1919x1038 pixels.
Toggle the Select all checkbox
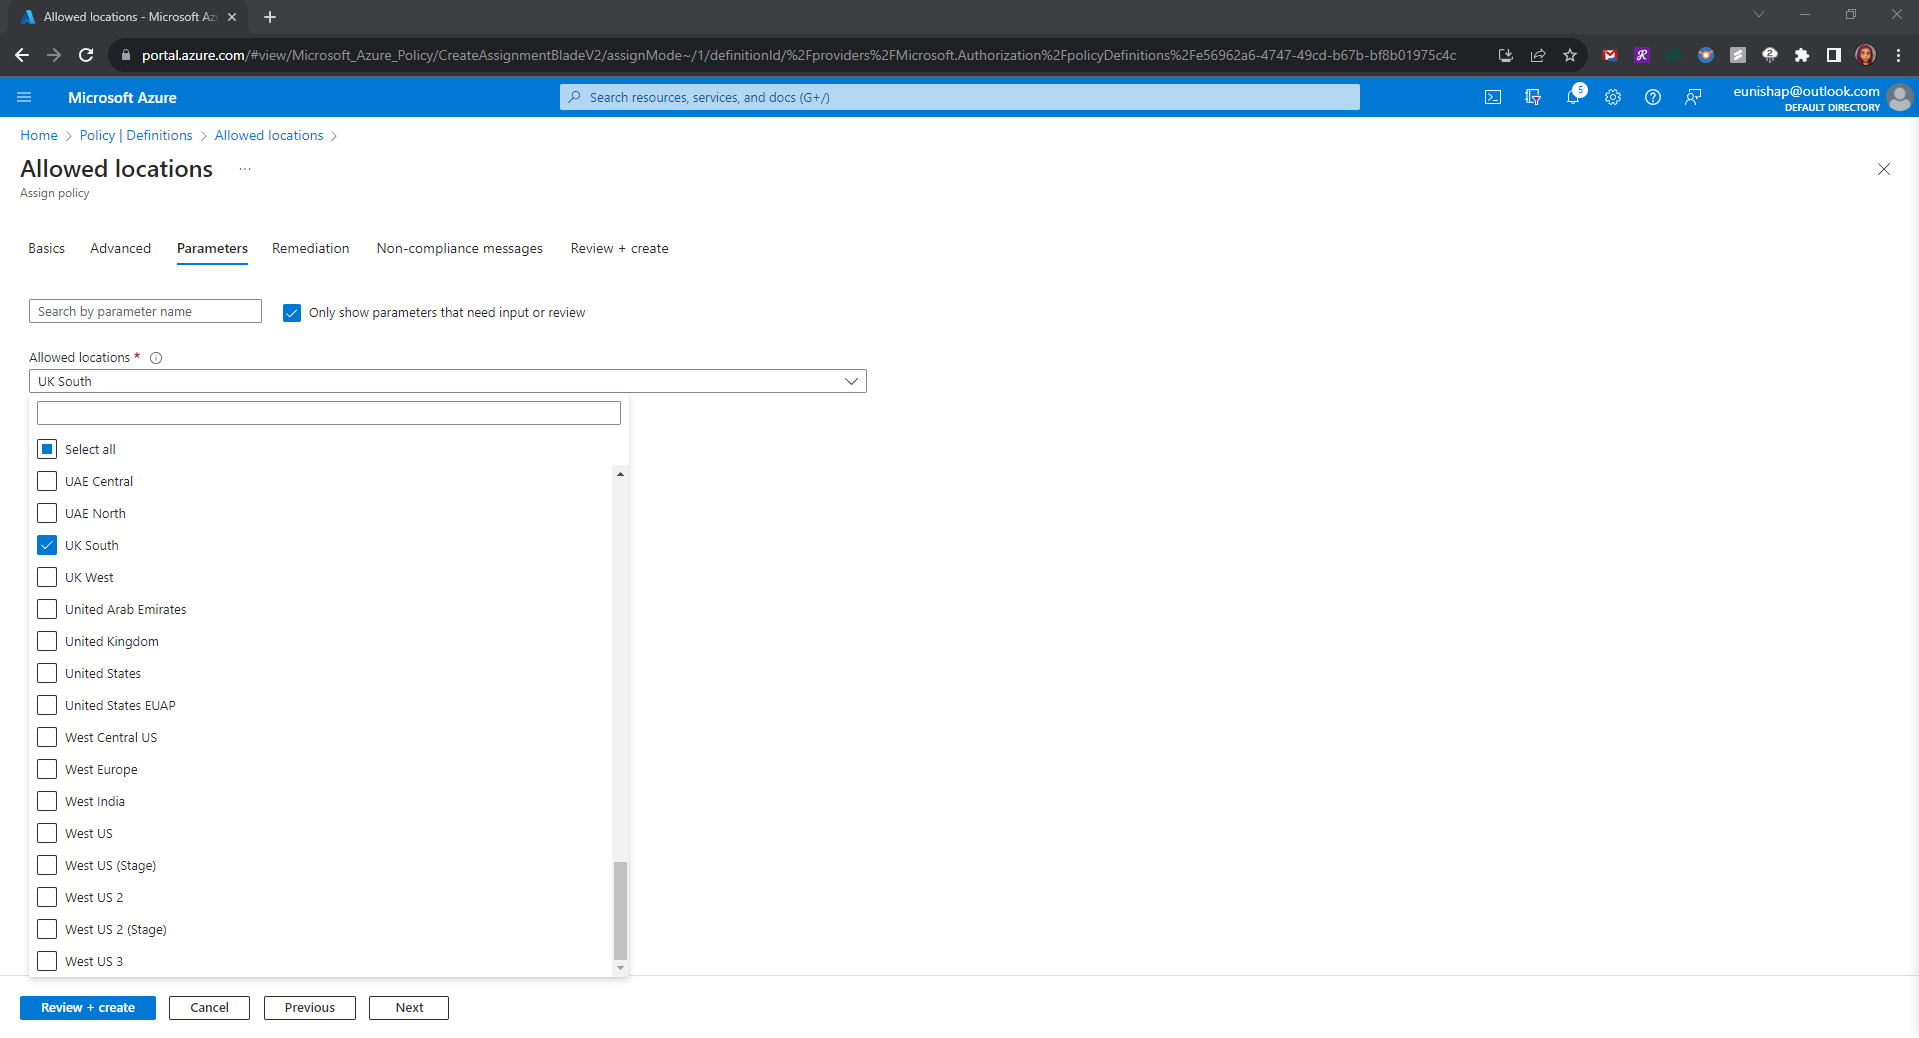coord(47,449)
